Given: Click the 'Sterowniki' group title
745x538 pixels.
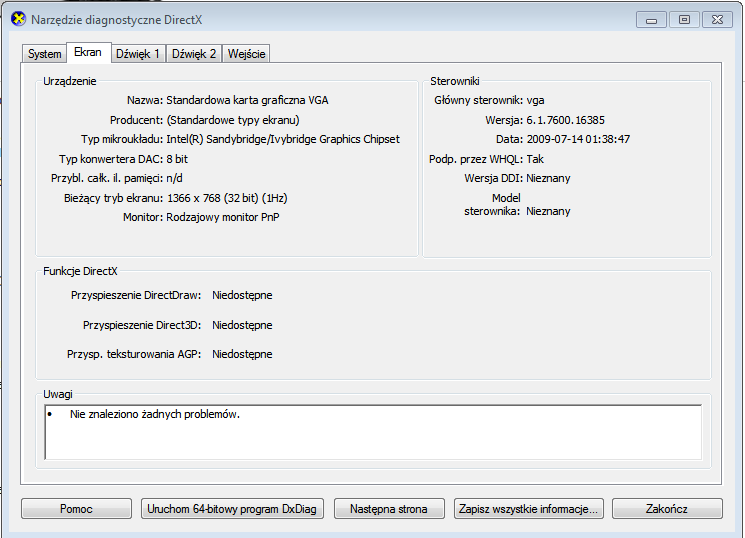Looking at the screenshot, I should 455,81.
